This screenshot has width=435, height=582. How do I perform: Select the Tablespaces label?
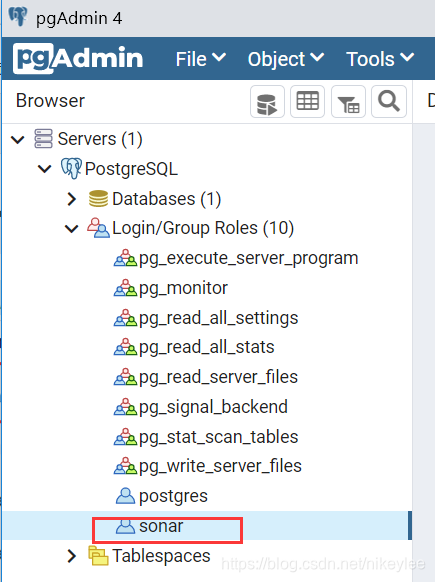[161, 556]
